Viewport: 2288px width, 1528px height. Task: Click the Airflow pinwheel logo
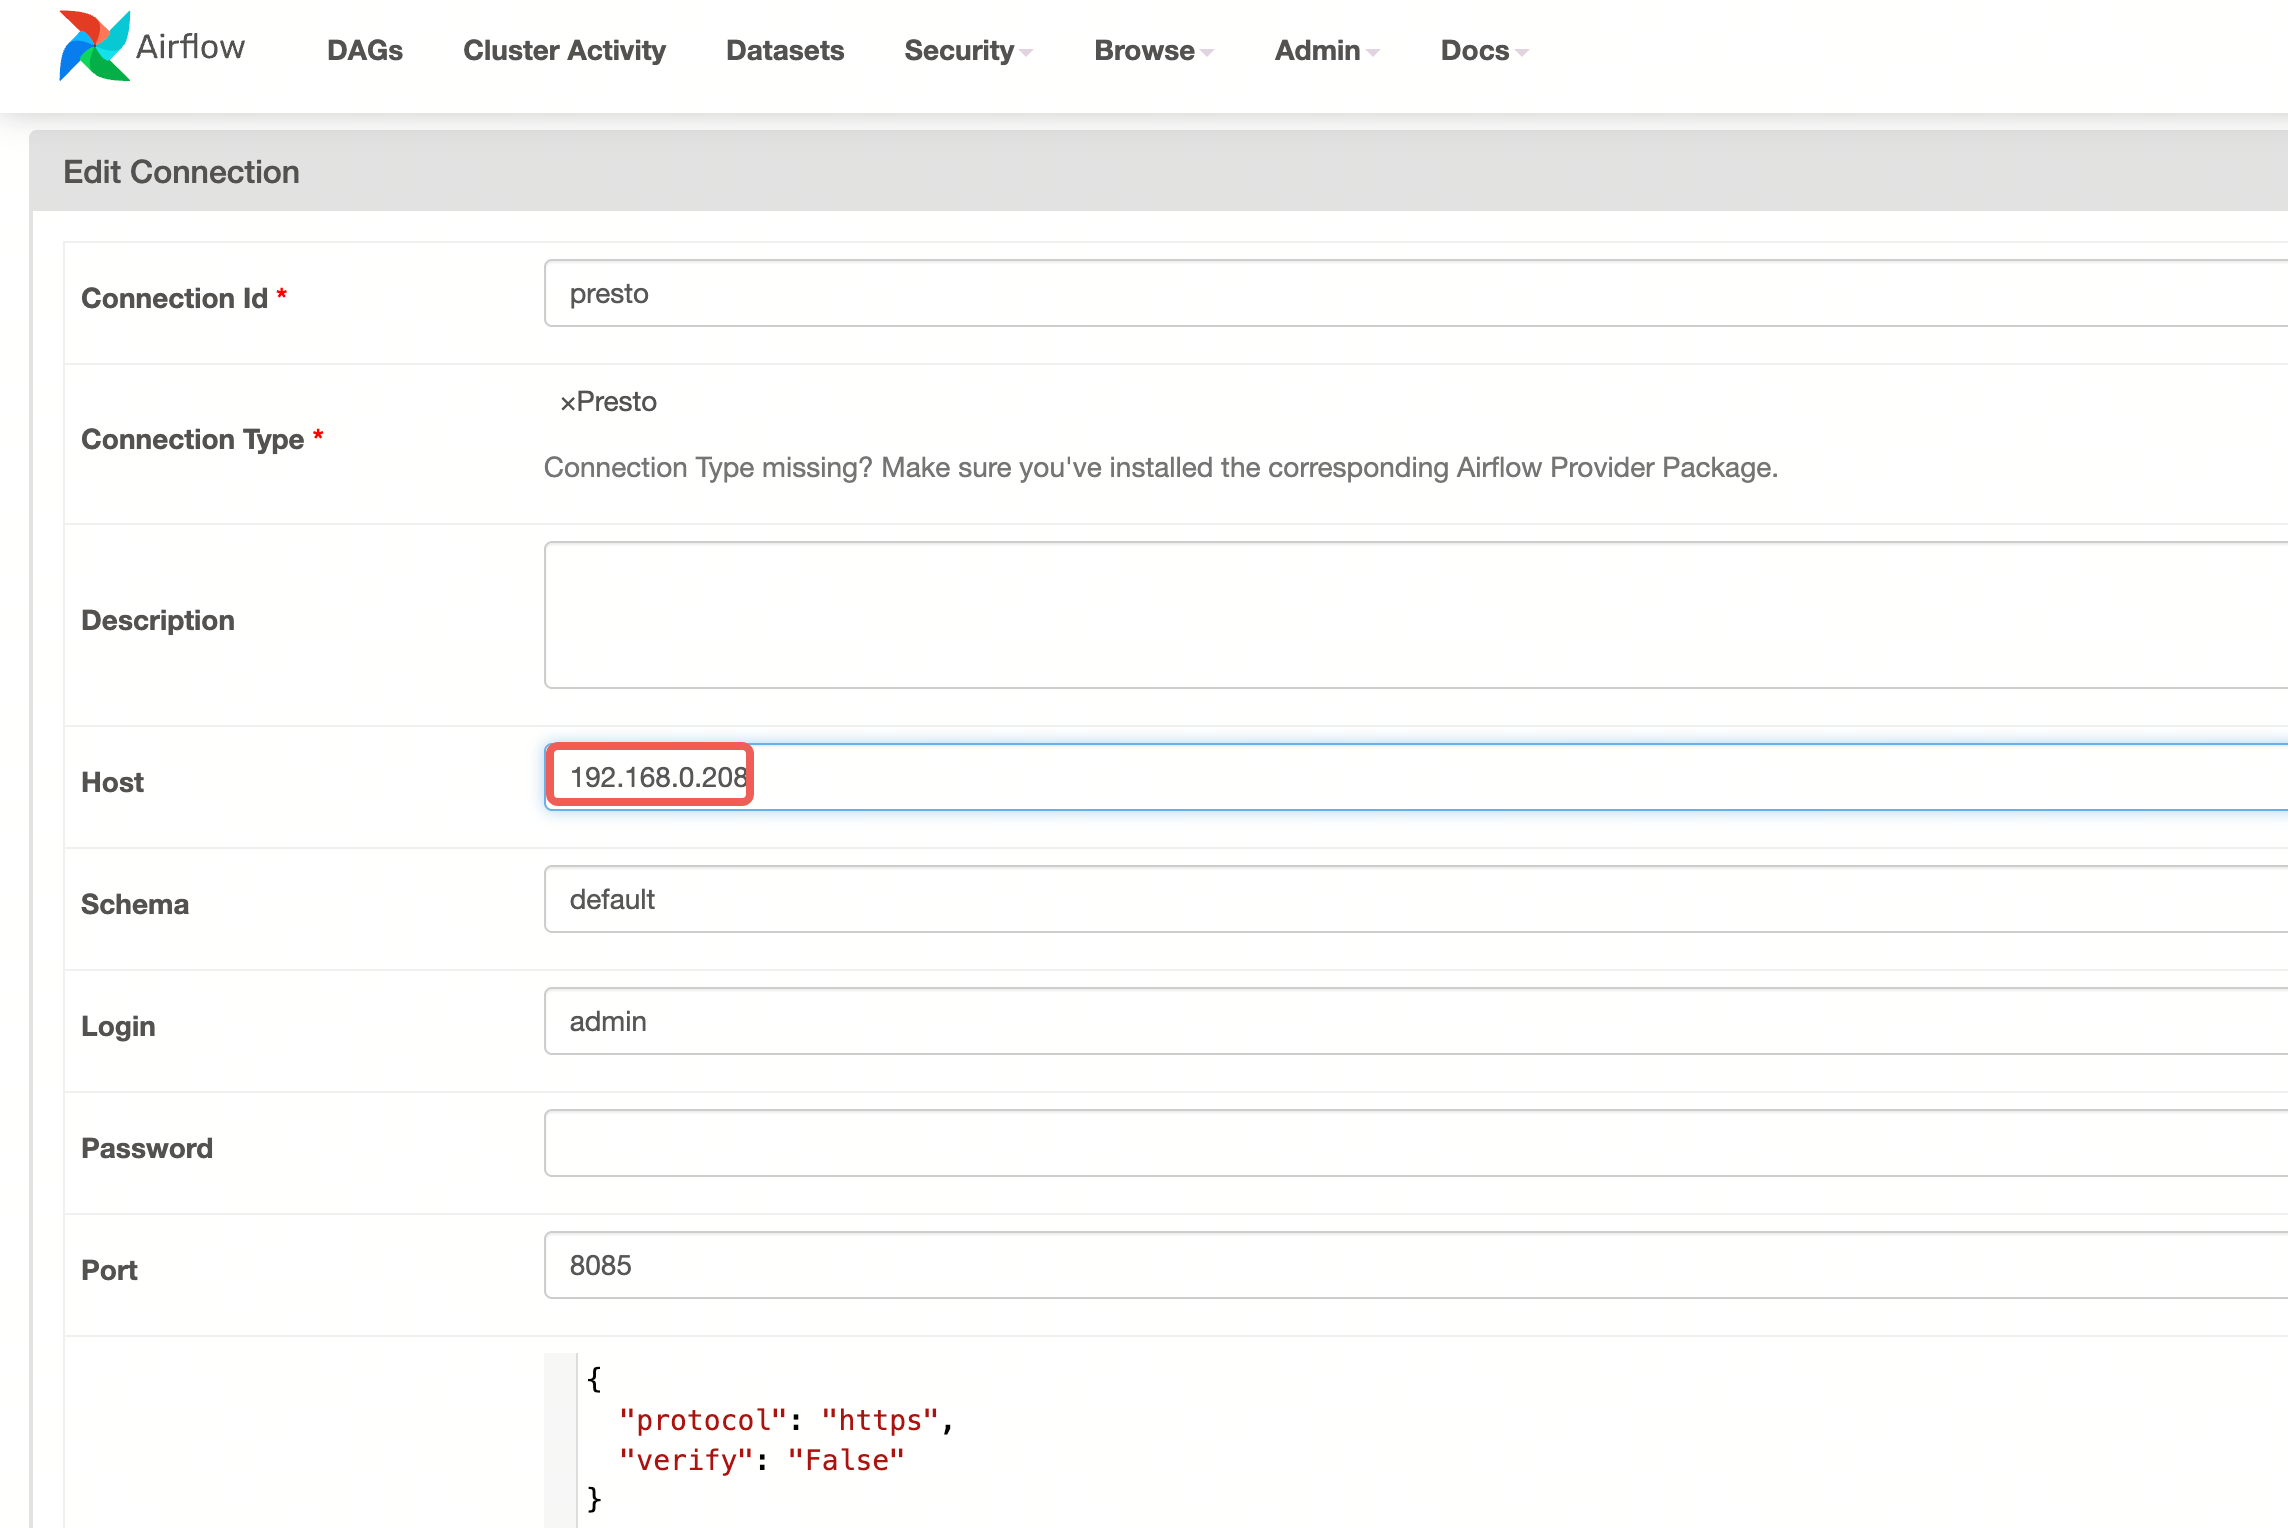(94, 47)
